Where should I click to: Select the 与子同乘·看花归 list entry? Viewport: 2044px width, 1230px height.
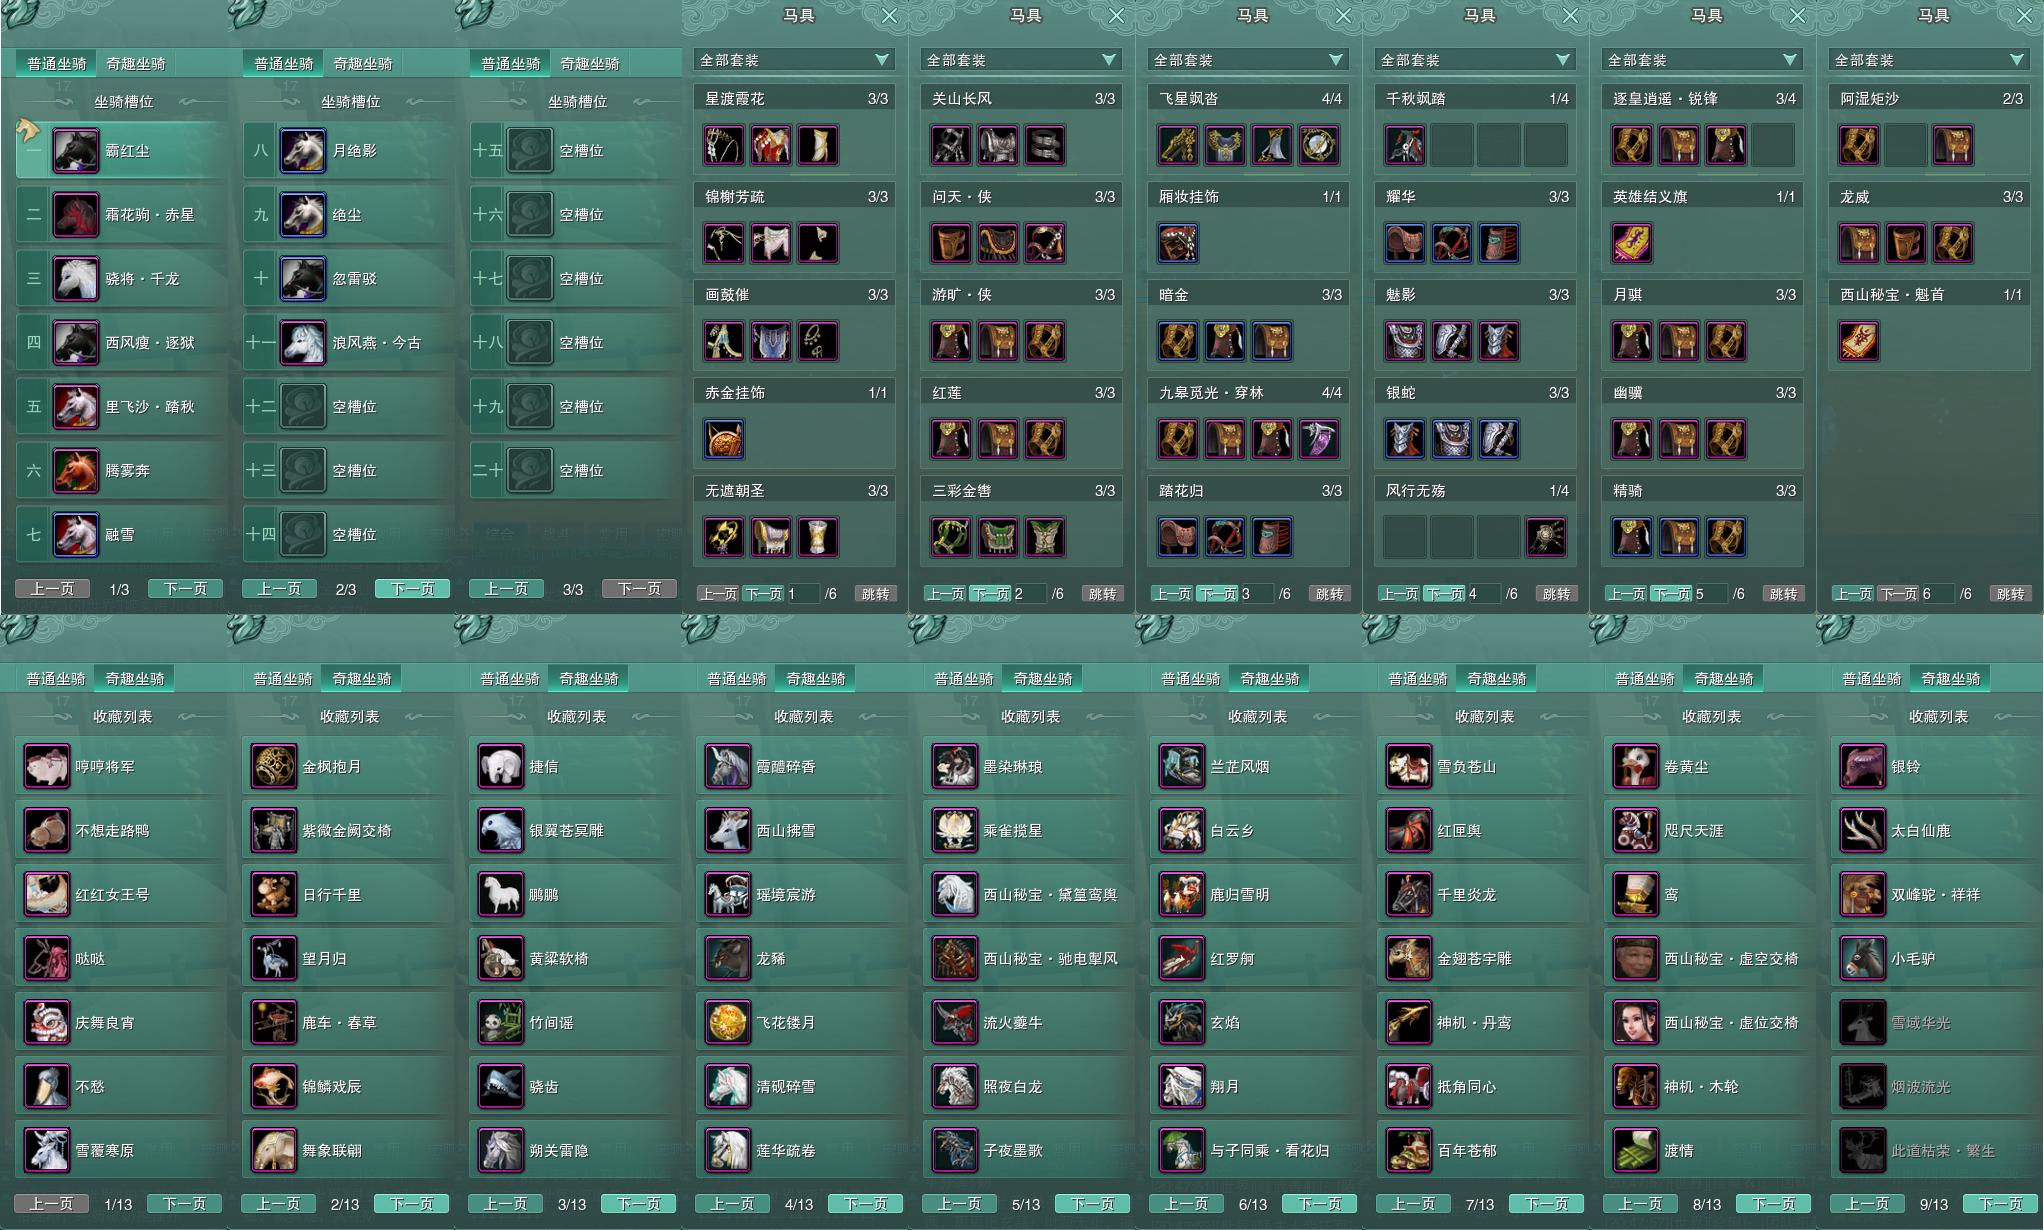1256,1151
